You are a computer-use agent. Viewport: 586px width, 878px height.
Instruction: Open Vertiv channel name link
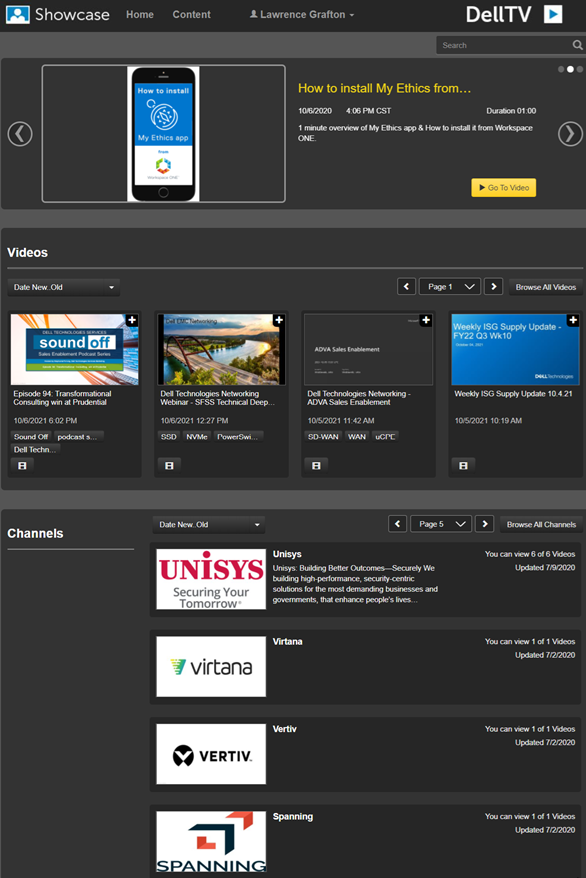click(284, 729)
